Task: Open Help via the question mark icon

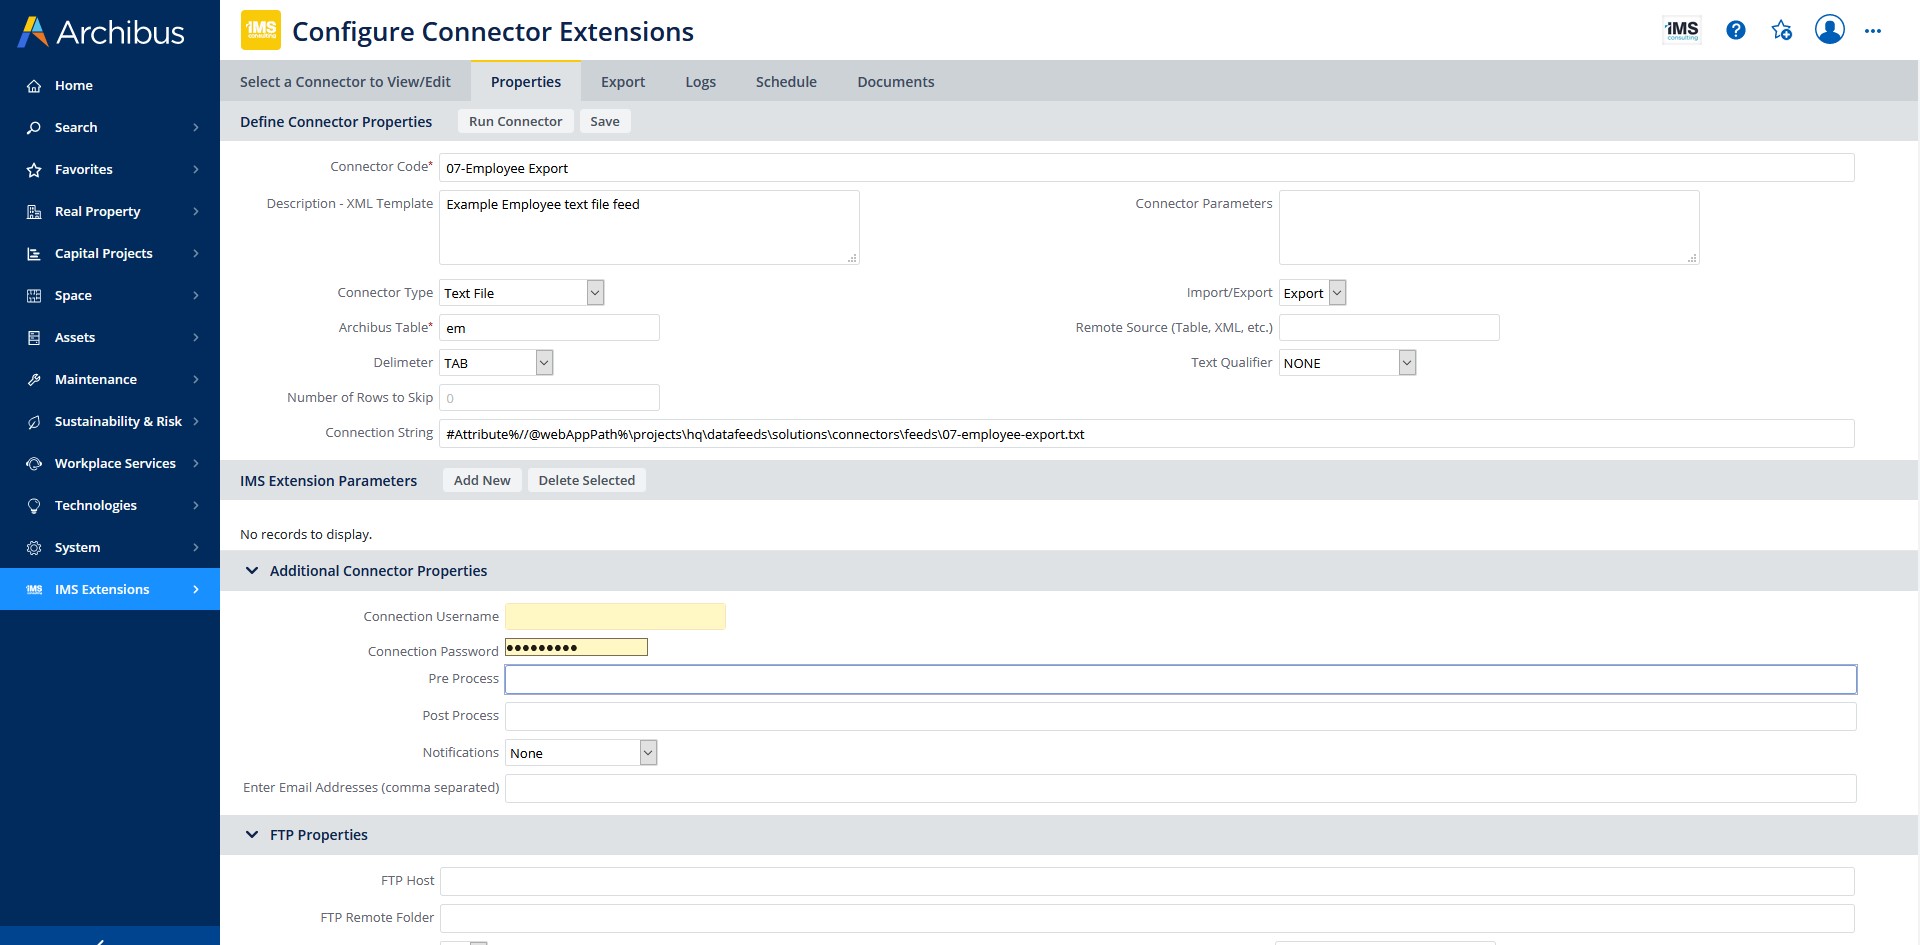Action: pyautogui.click(x=1735, y=30)
